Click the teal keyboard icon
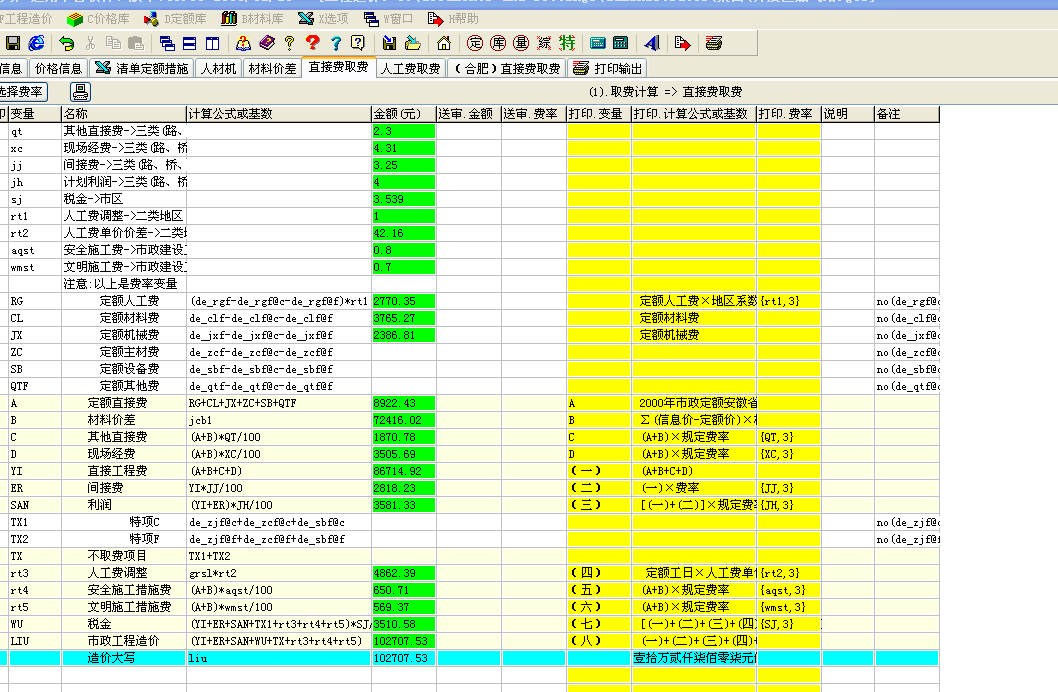The image size is (1058, 692). click(x=598, y=43)
